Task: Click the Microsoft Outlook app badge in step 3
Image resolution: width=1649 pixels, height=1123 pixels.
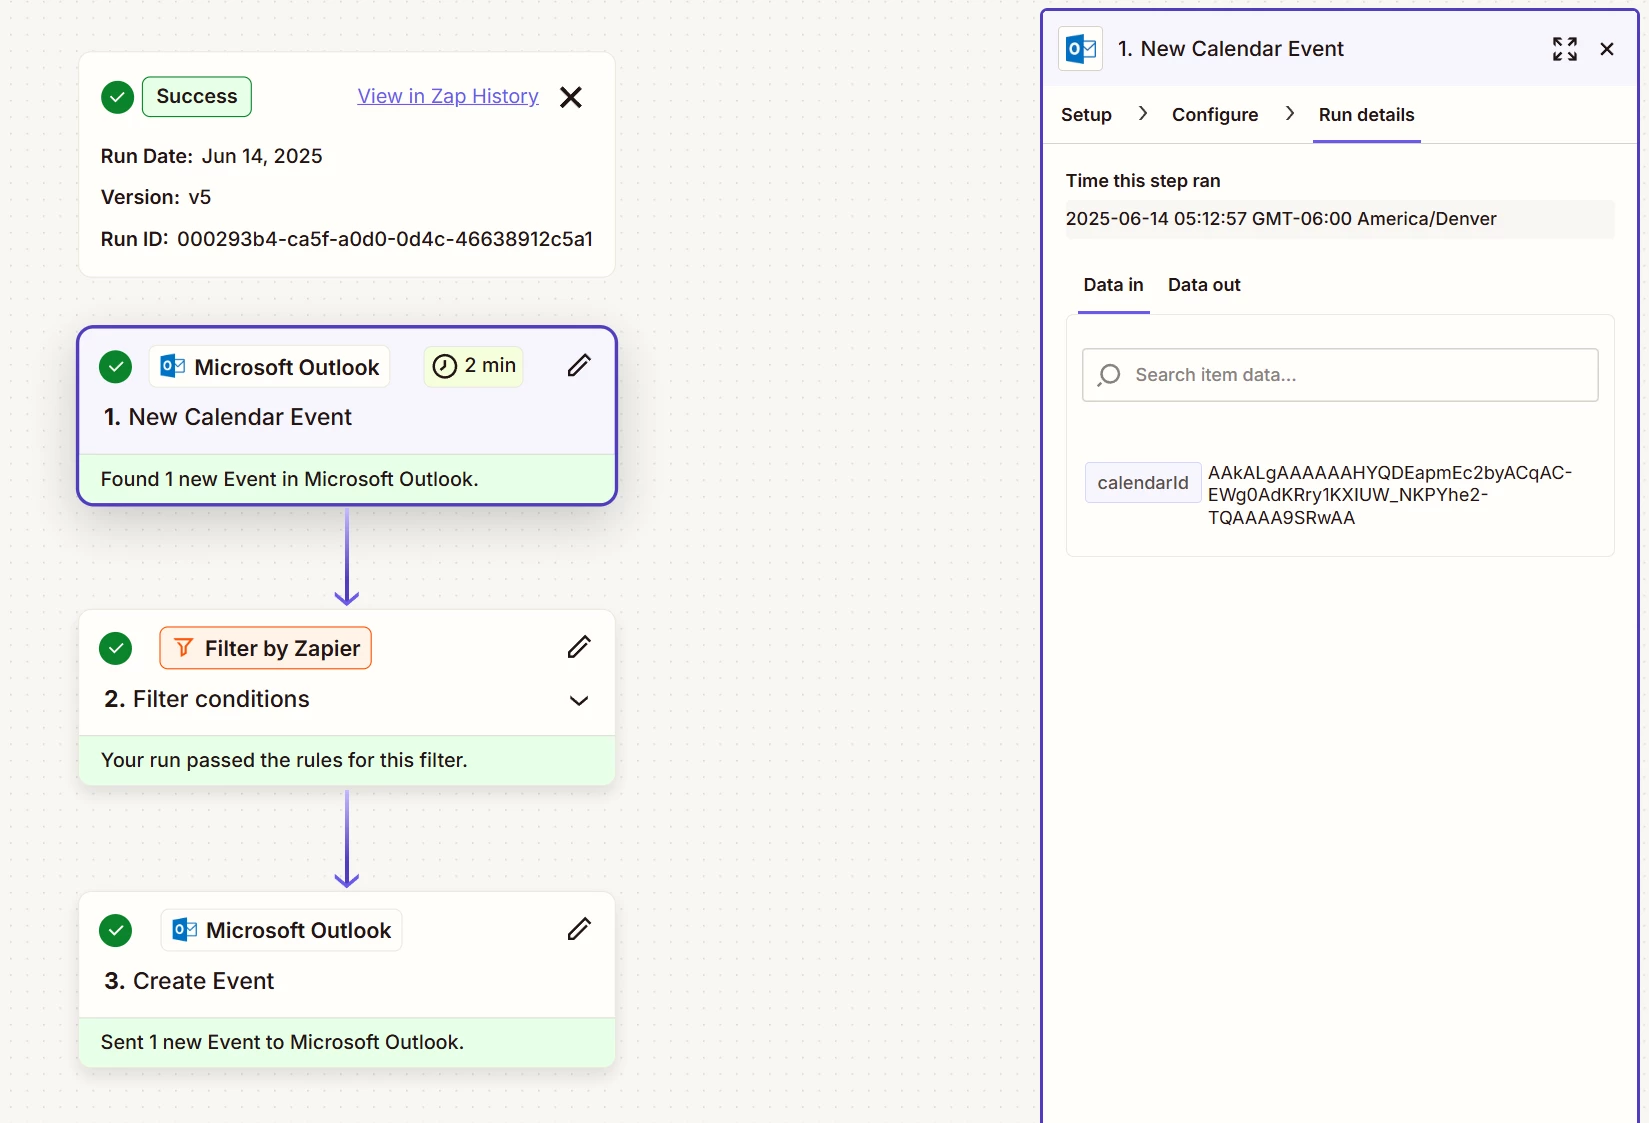Action: click(282, 930)
